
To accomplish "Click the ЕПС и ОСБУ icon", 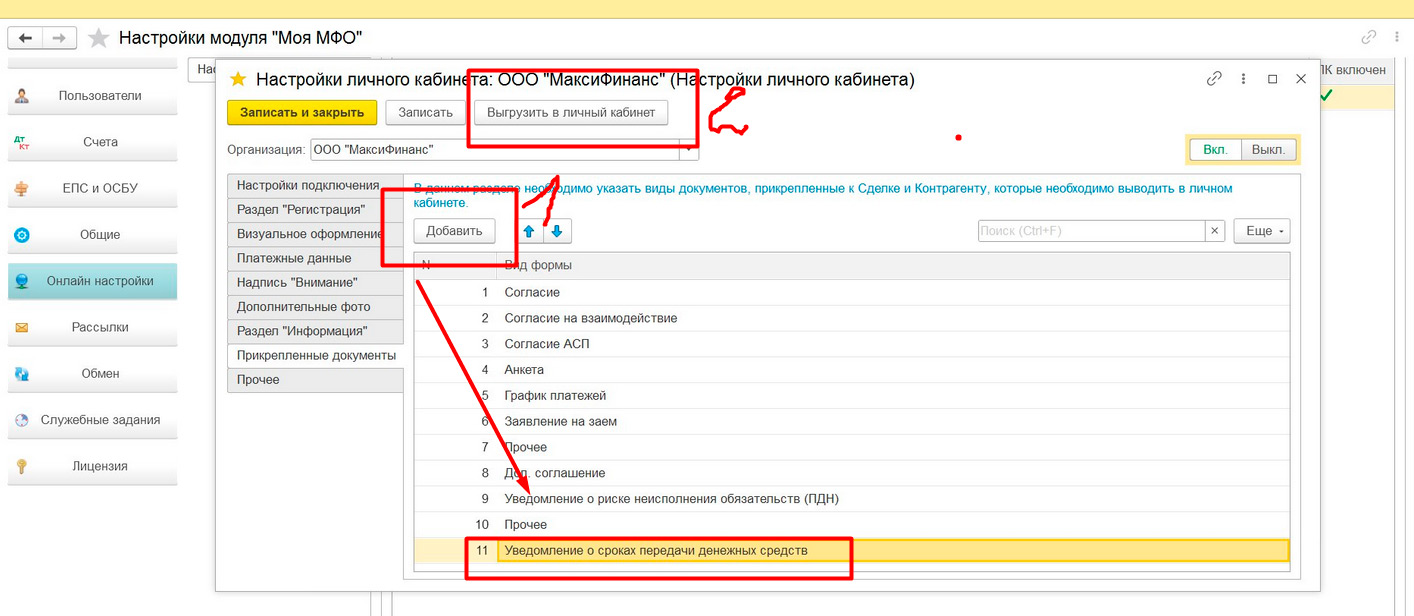I will 22,189.
